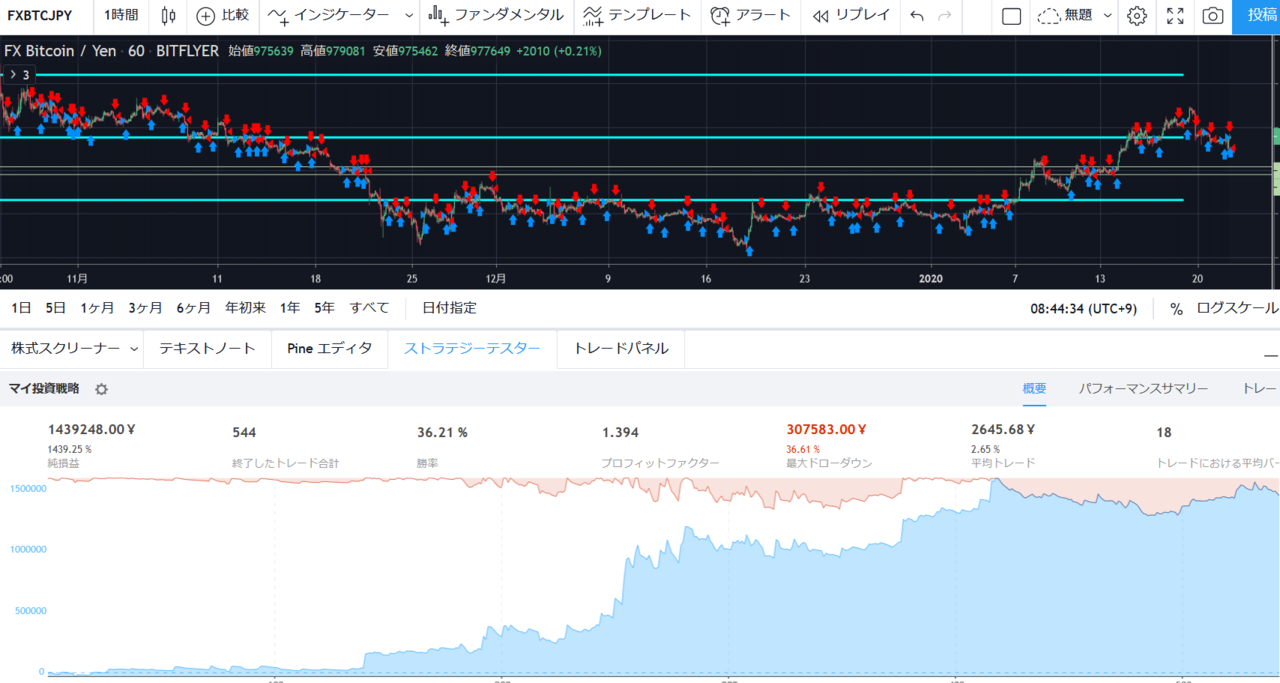Open timezone menu at 08:44:34 (UTC+9)
1280x683 pixels.
tap(1083, 309)
